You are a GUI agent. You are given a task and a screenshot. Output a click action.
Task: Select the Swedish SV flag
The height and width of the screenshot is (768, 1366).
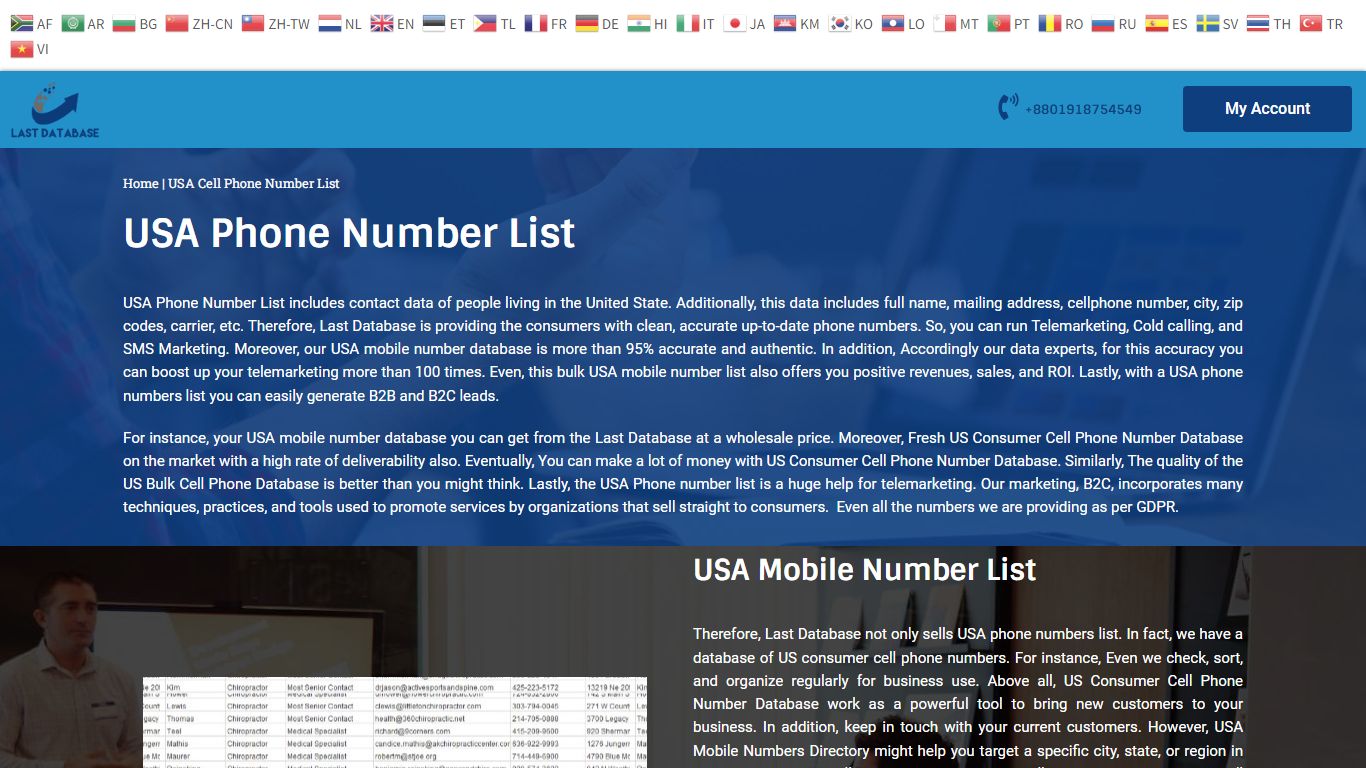pyautogui.click(x=1218, y=24)
